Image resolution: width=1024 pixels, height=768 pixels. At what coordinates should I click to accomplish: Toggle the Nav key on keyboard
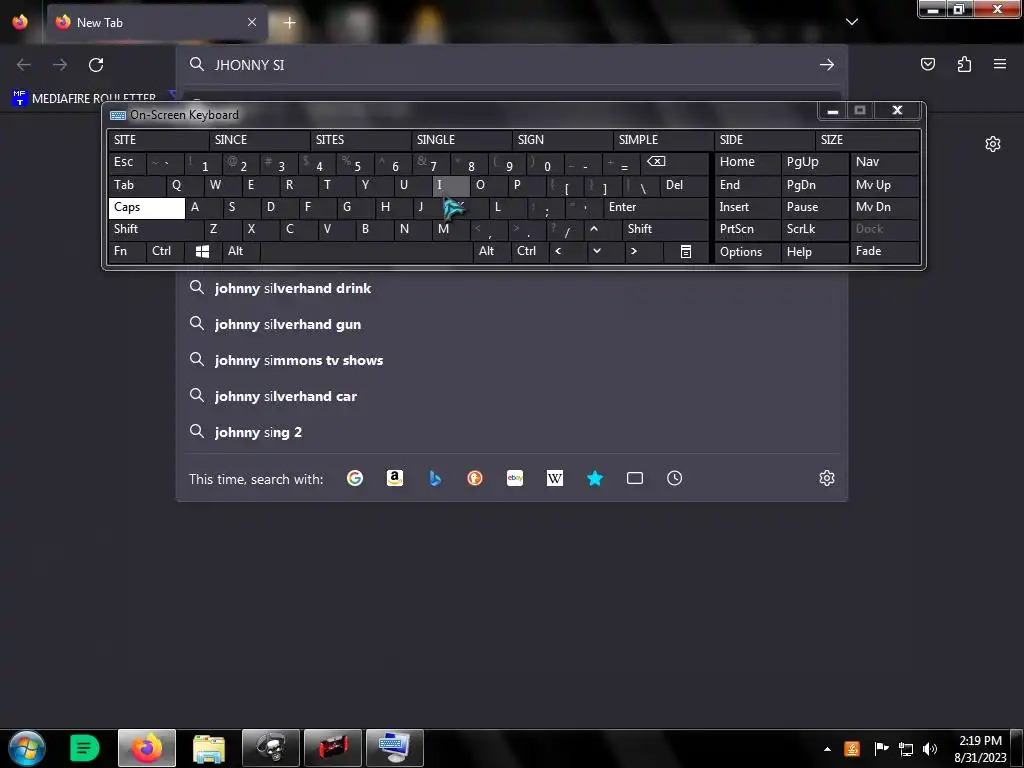click(x=884, y=162)
